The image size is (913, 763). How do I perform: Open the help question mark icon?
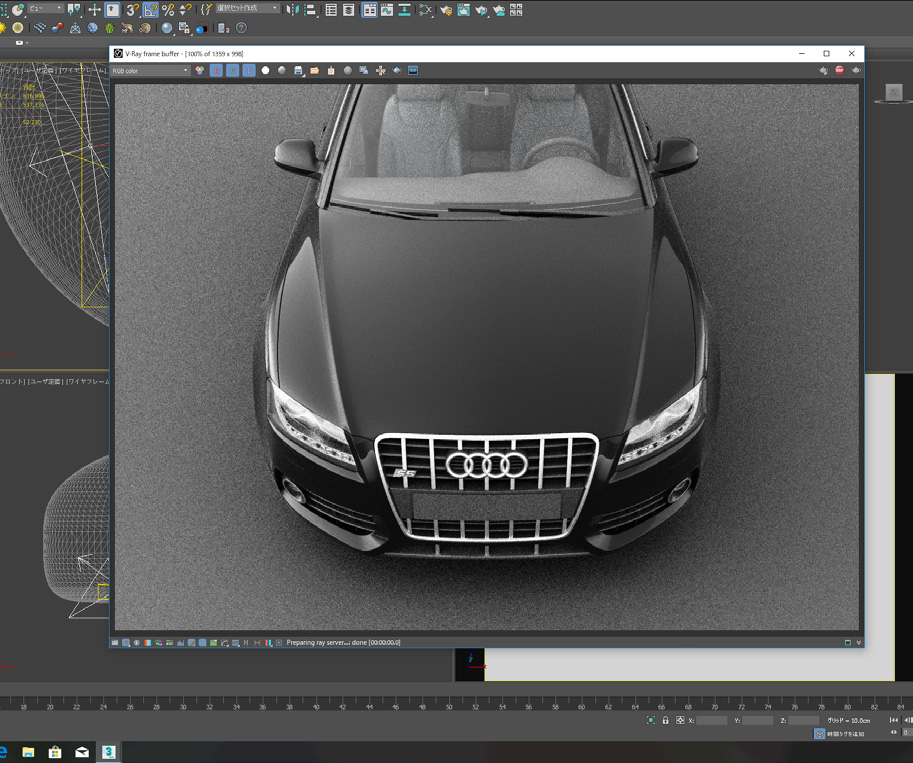241,29
